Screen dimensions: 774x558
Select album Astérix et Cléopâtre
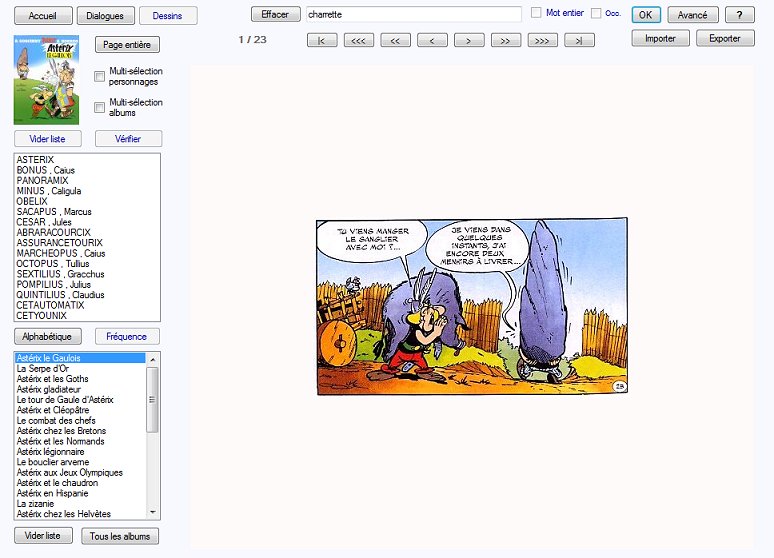click(53, 410)
